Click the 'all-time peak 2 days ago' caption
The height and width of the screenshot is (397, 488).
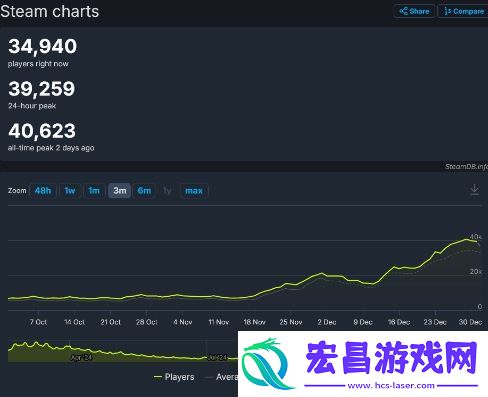pos(51,148)
